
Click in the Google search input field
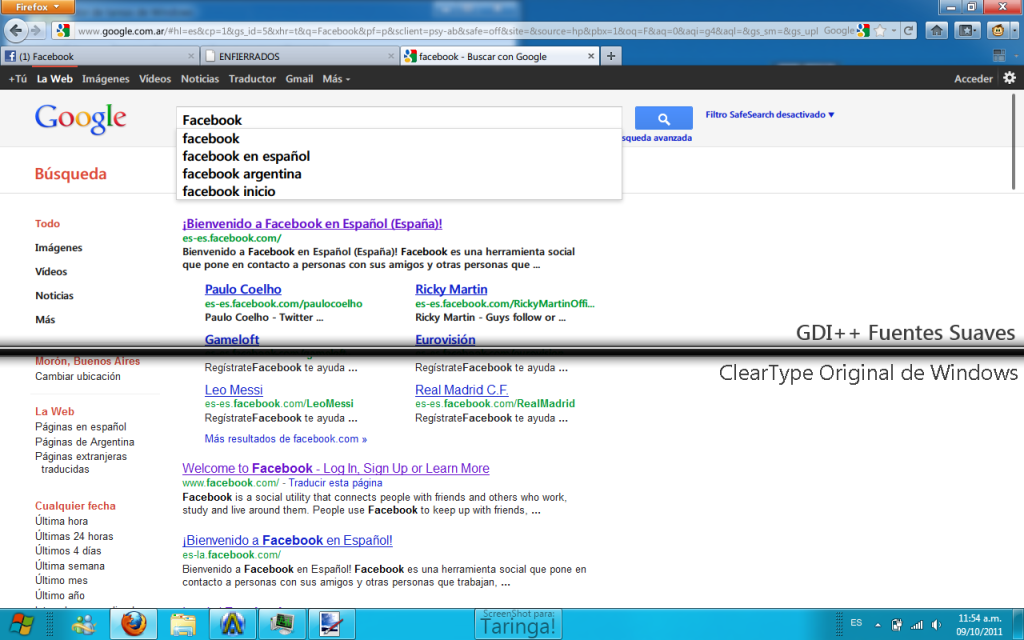pyautogui.click(x=398, y=120)
